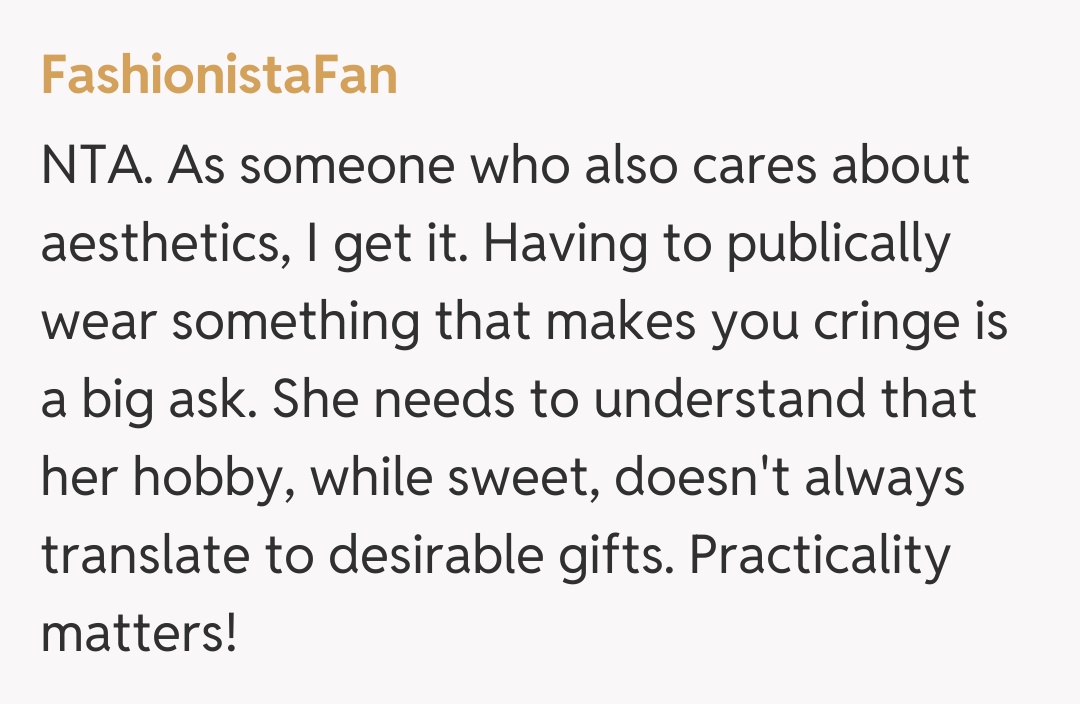Click the word "aesthetics" in the comment
1080x704 pixels.
coord(160,244)
